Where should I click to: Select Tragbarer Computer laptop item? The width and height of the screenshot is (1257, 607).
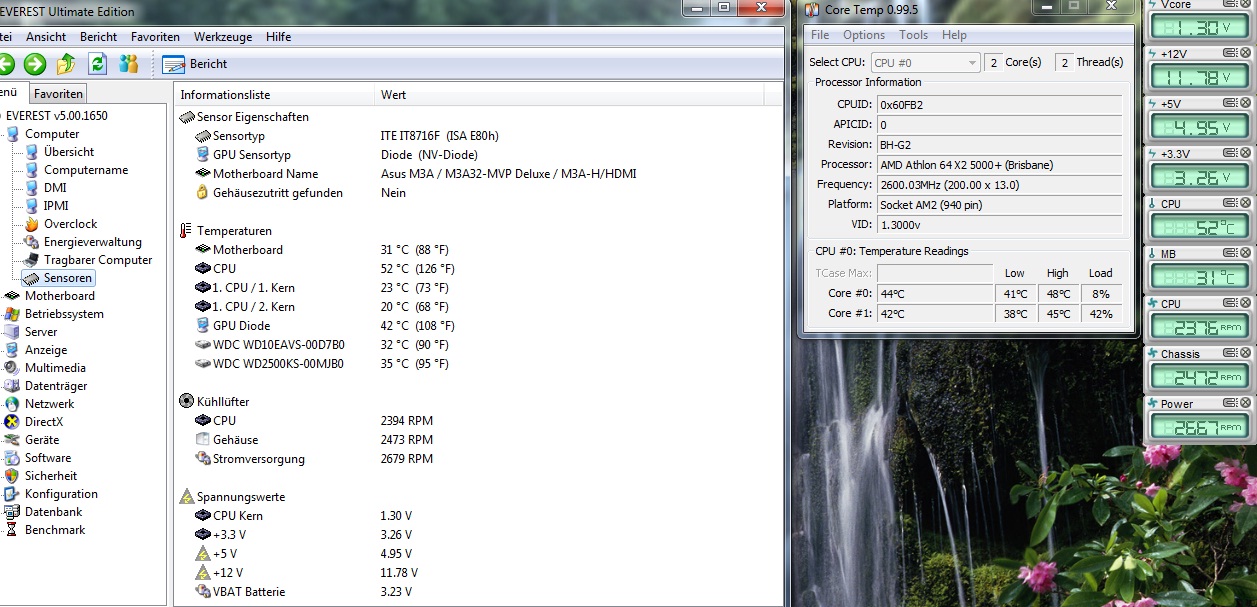(x=88, y=260)
